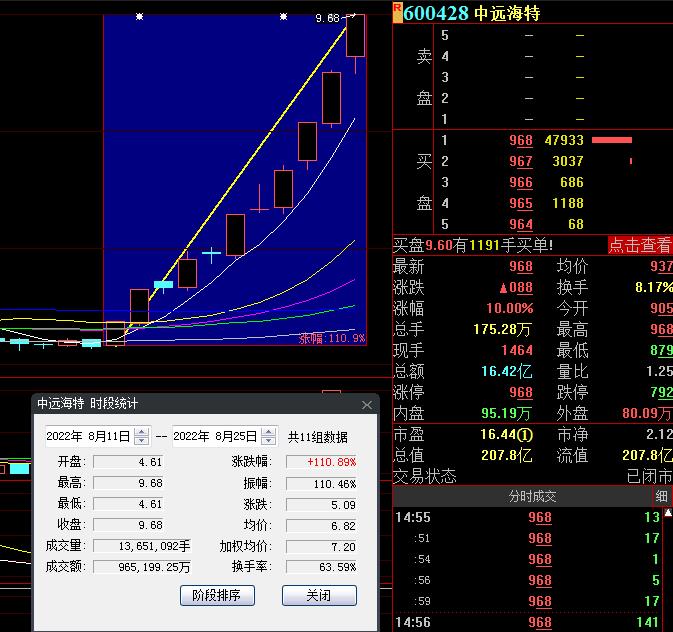Open the 点击查看 link for buy orders
This screenshot has width=673, height=632.
(640, 245)
